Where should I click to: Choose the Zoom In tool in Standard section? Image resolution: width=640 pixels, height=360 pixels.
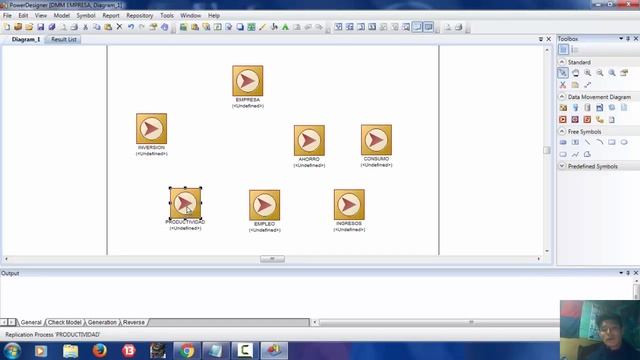tap(587, 73)
